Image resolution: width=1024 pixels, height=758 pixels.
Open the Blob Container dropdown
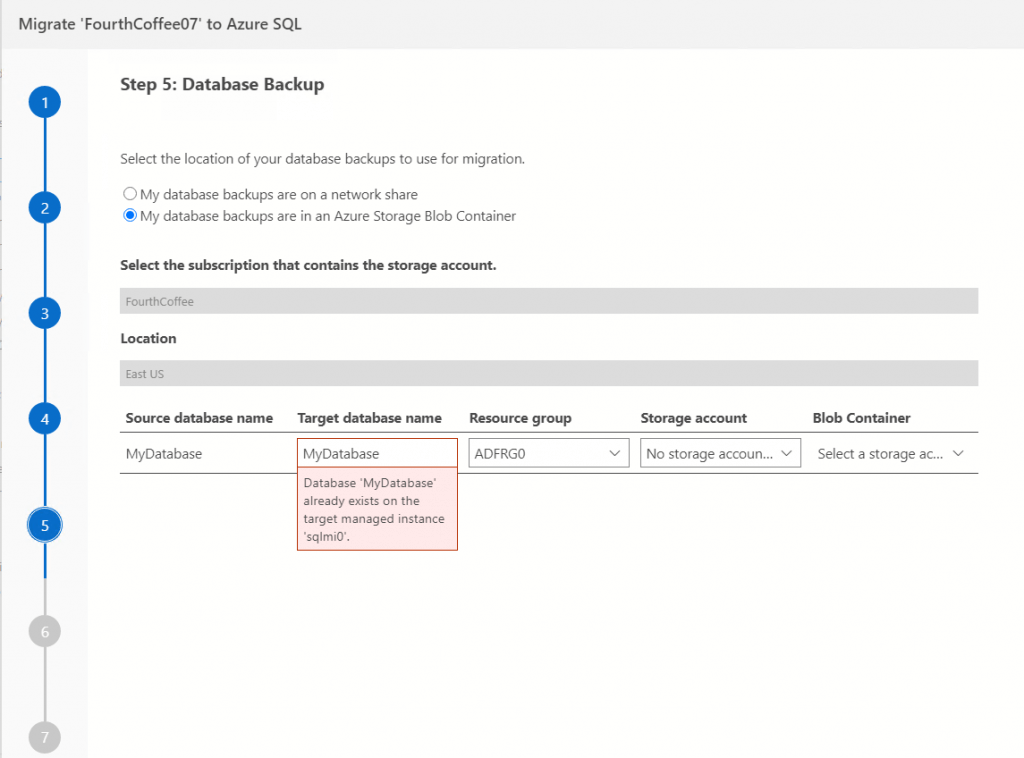[x=891, y=454]
